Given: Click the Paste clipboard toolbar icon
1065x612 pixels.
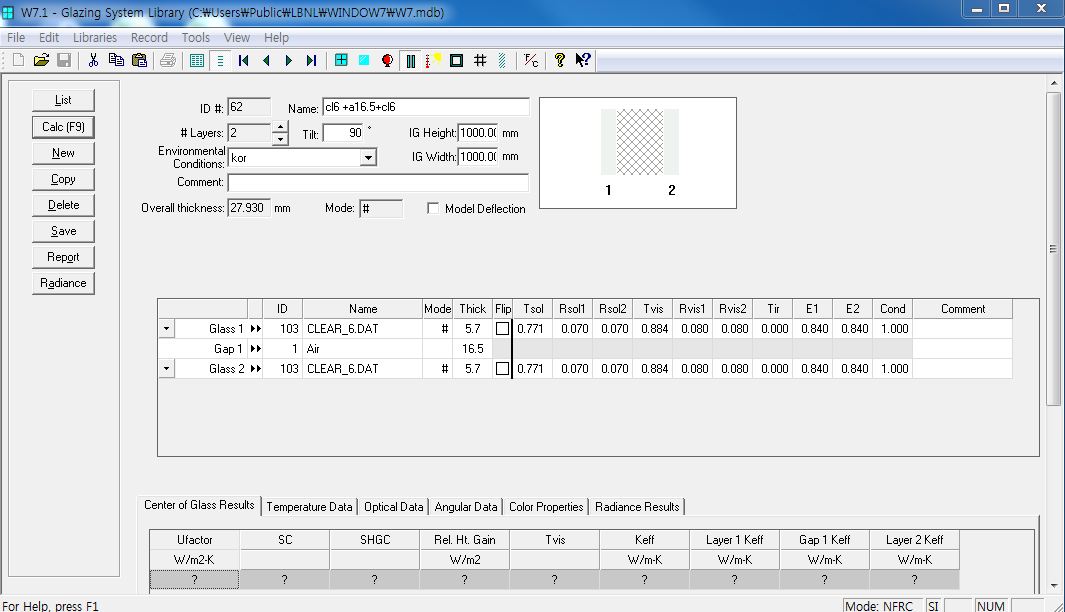Looking at the screenshot, I should [139, 60].
